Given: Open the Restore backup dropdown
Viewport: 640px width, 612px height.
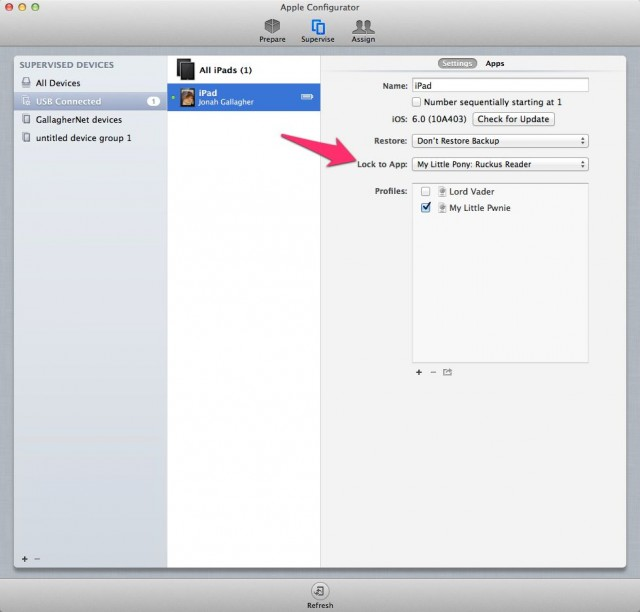Looking at the screenshot, I should [x=500, y=141].
